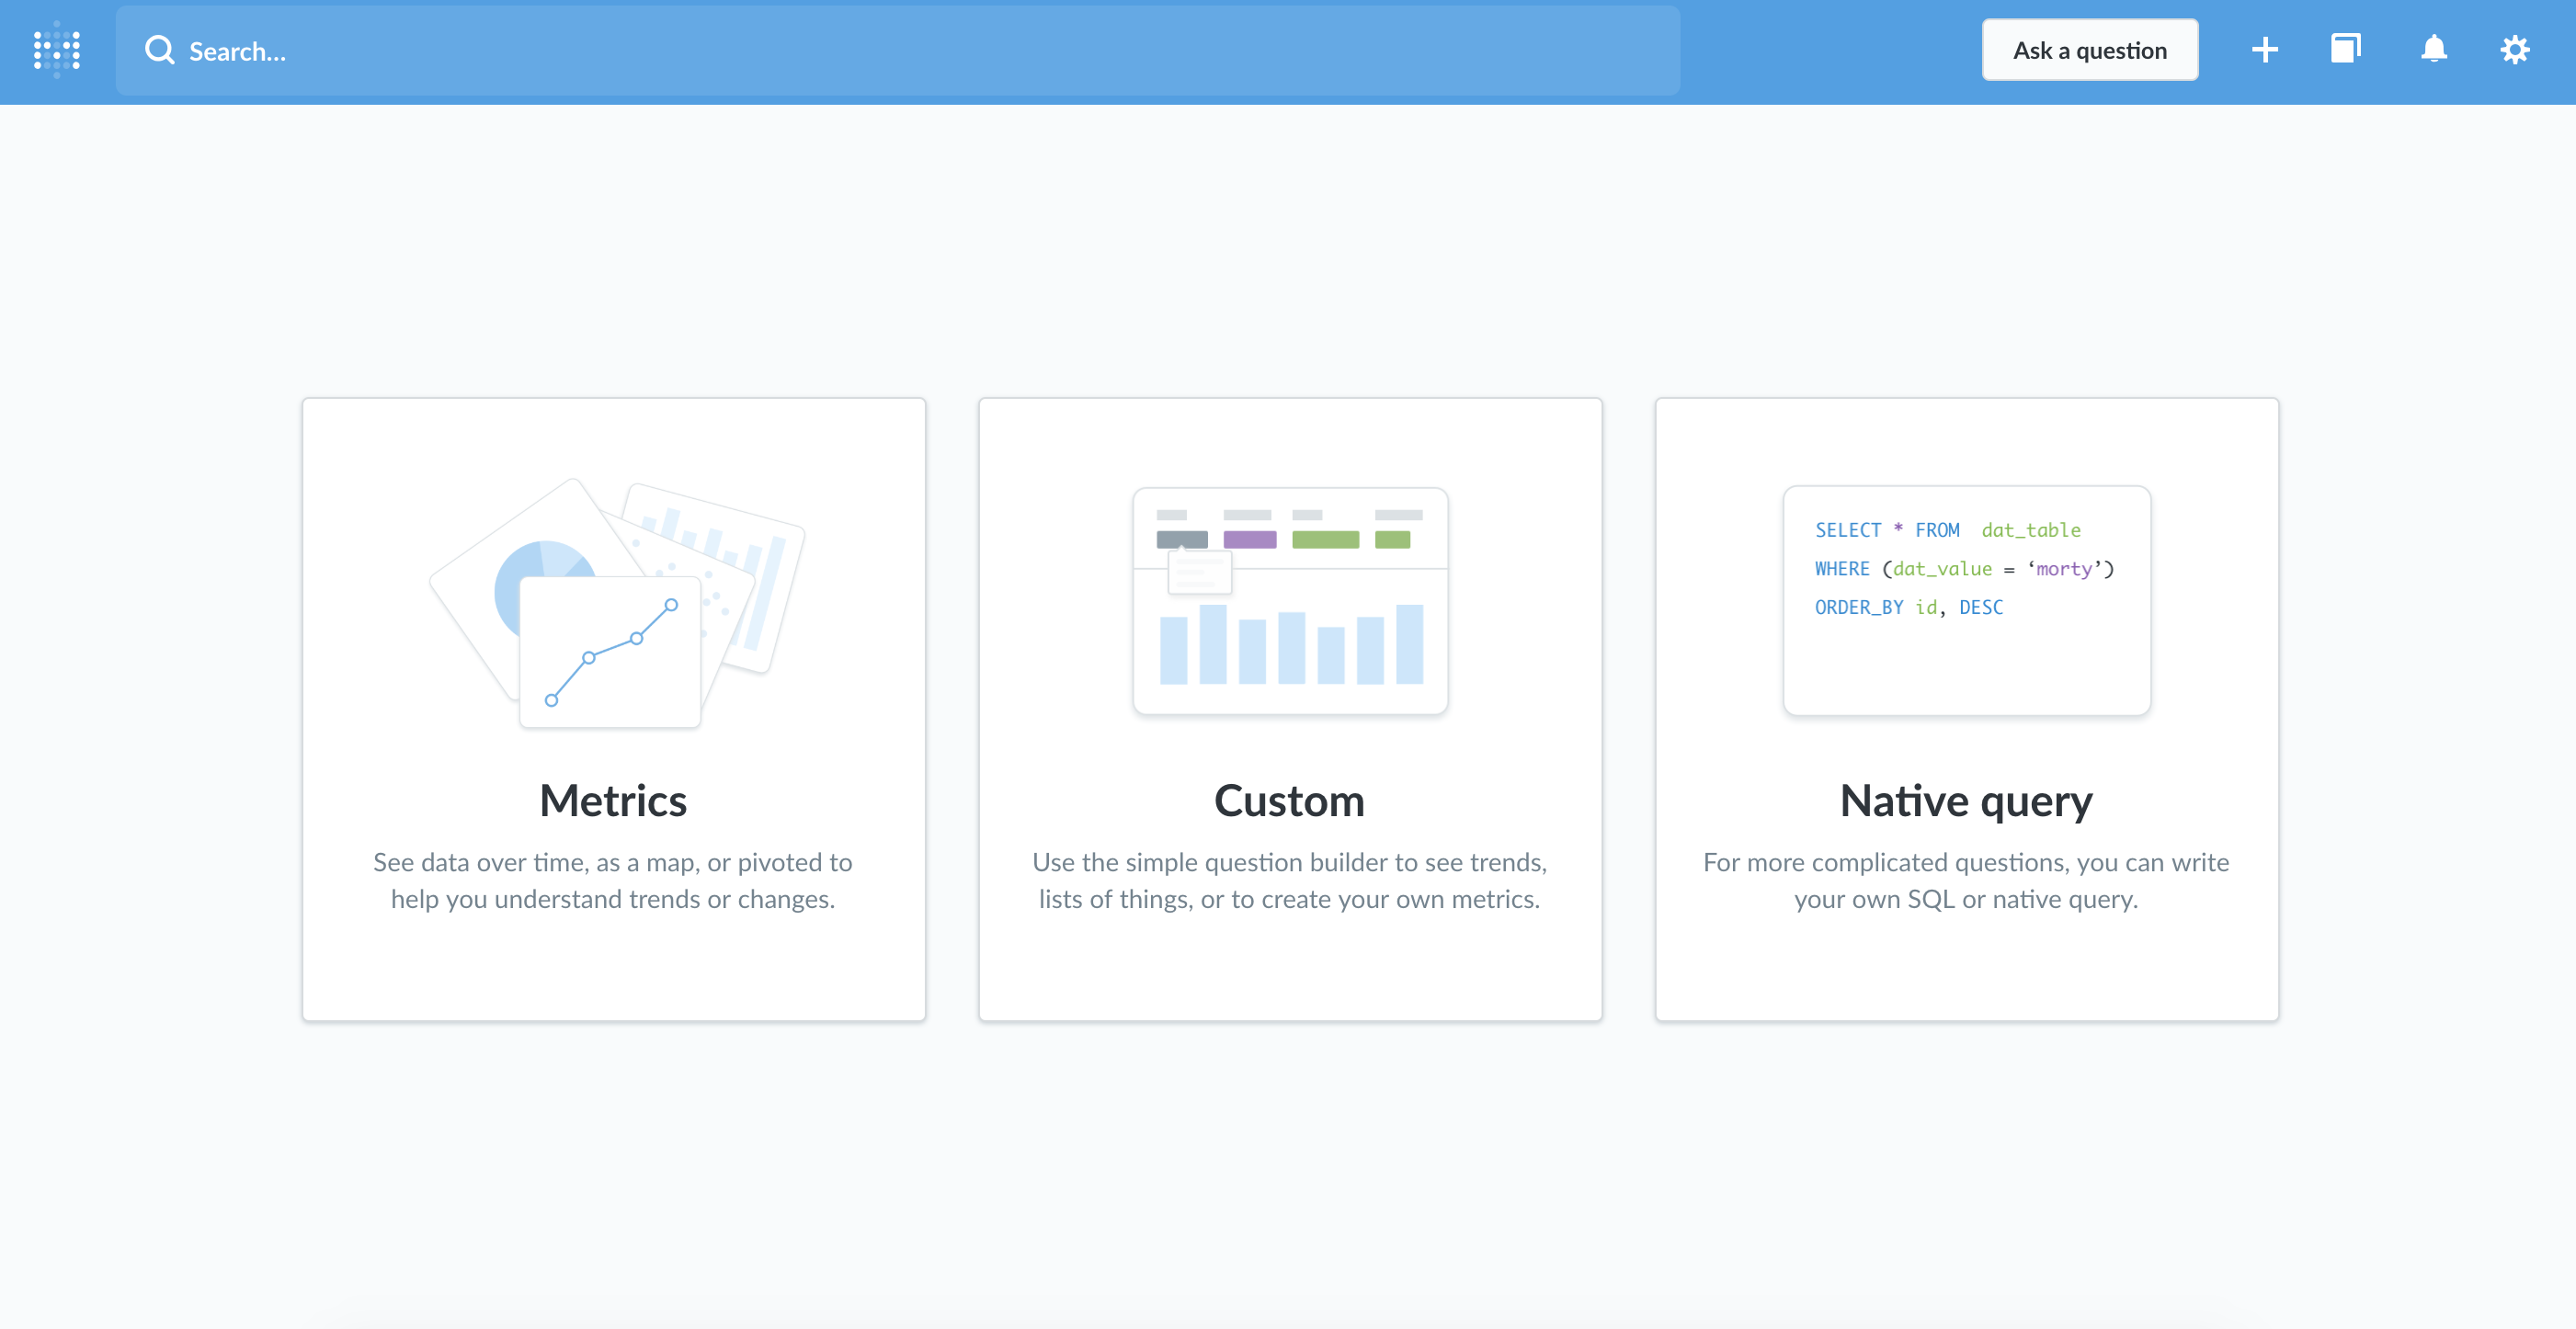Click the purple filter chip in Custom illustration

click(1249, 540)
